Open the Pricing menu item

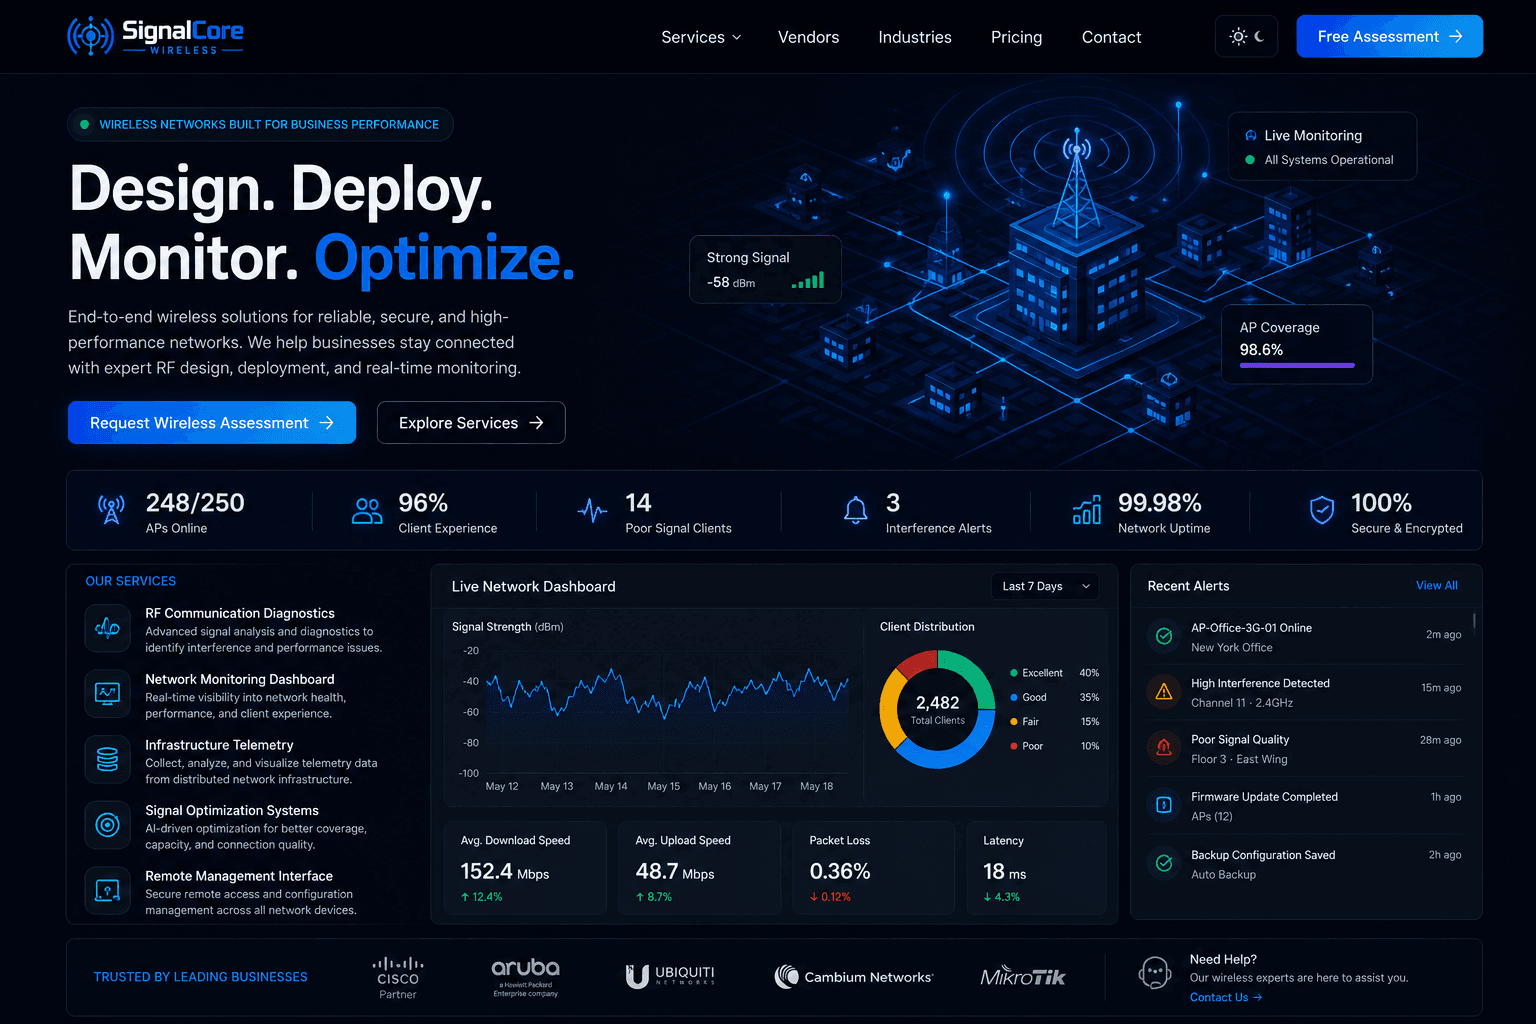pyautogui.click(x=1016, y=37)
